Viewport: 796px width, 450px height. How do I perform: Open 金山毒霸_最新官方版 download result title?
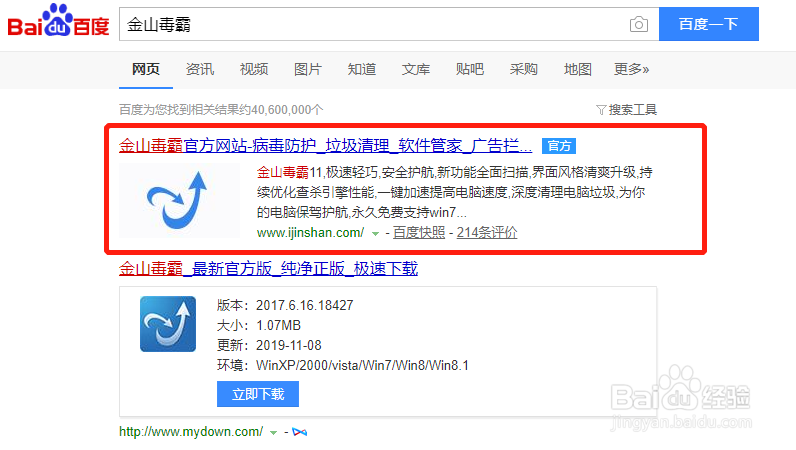pos(269,268)
